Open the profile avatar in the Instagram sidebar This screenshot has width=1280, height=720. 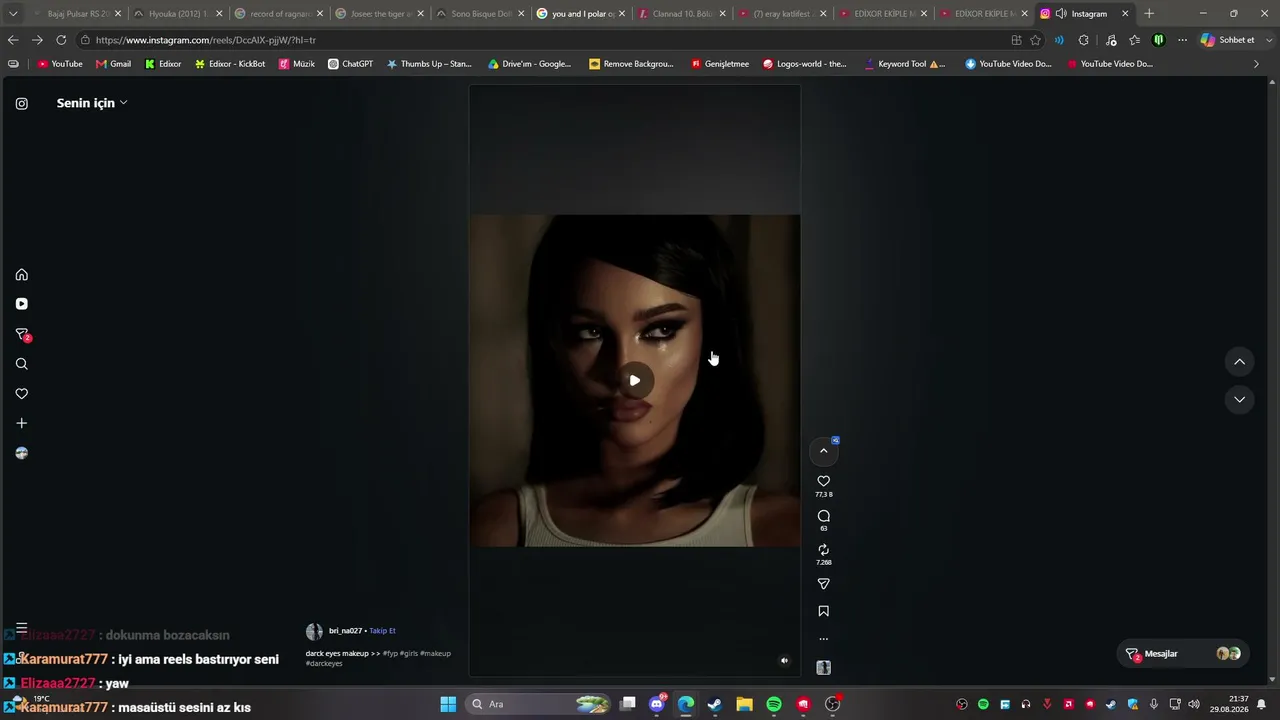click(x=22, y=453)
